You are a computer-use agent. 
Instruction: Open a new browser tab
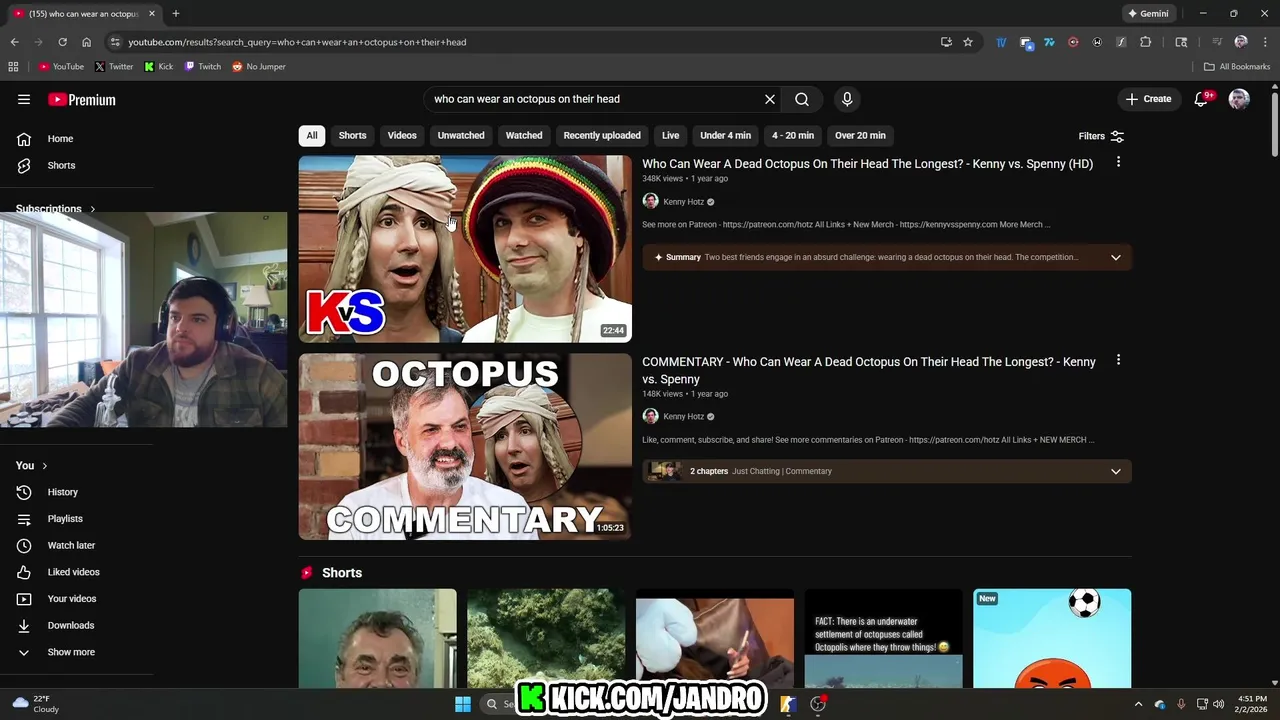pos(176,13)
